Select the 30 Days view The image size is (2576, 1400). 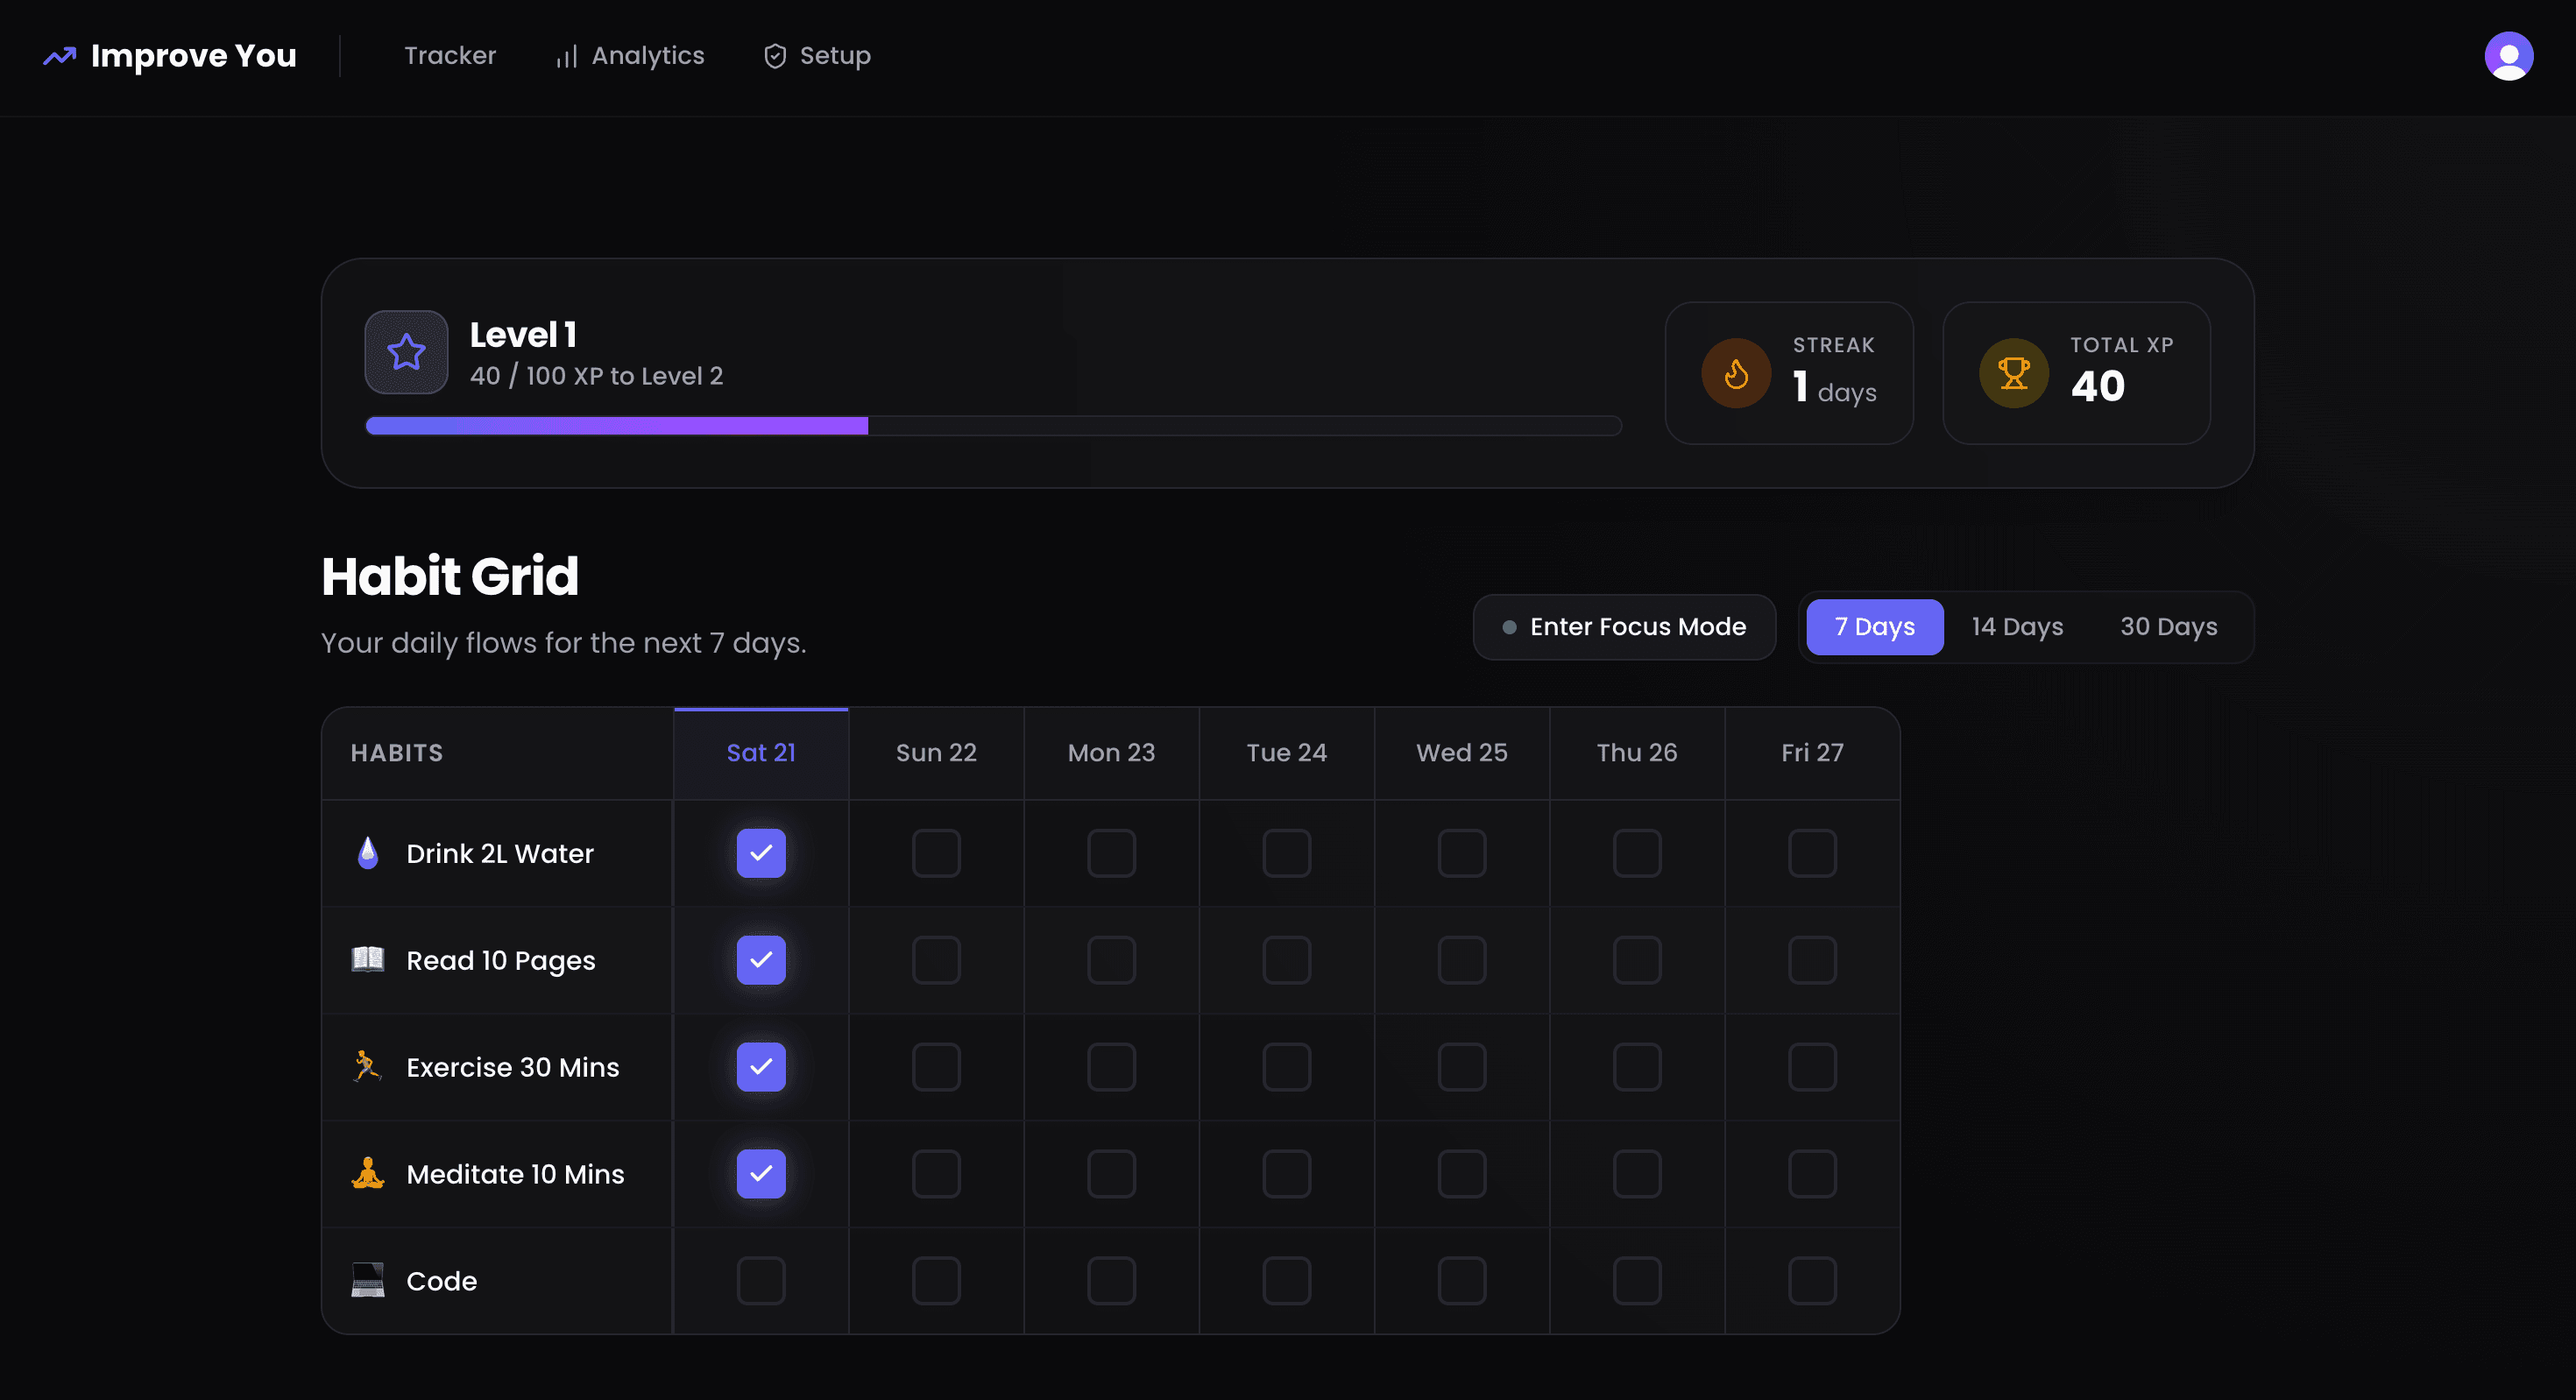tap(2168, 627)
